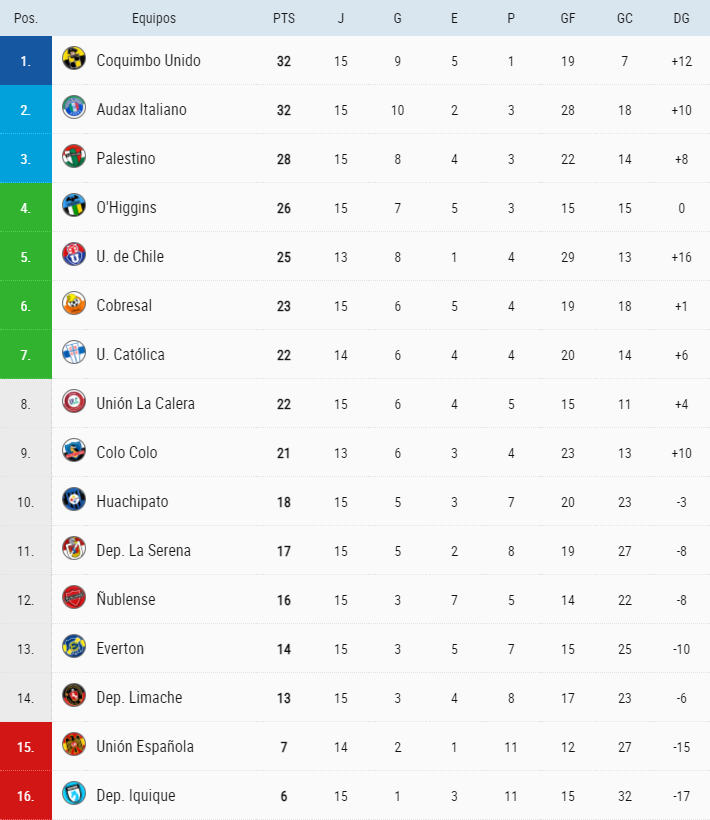Image resolution: width=710 pixels, height=820 pixels.
Task: Click the Everton club badge
Action: [74, 647]
